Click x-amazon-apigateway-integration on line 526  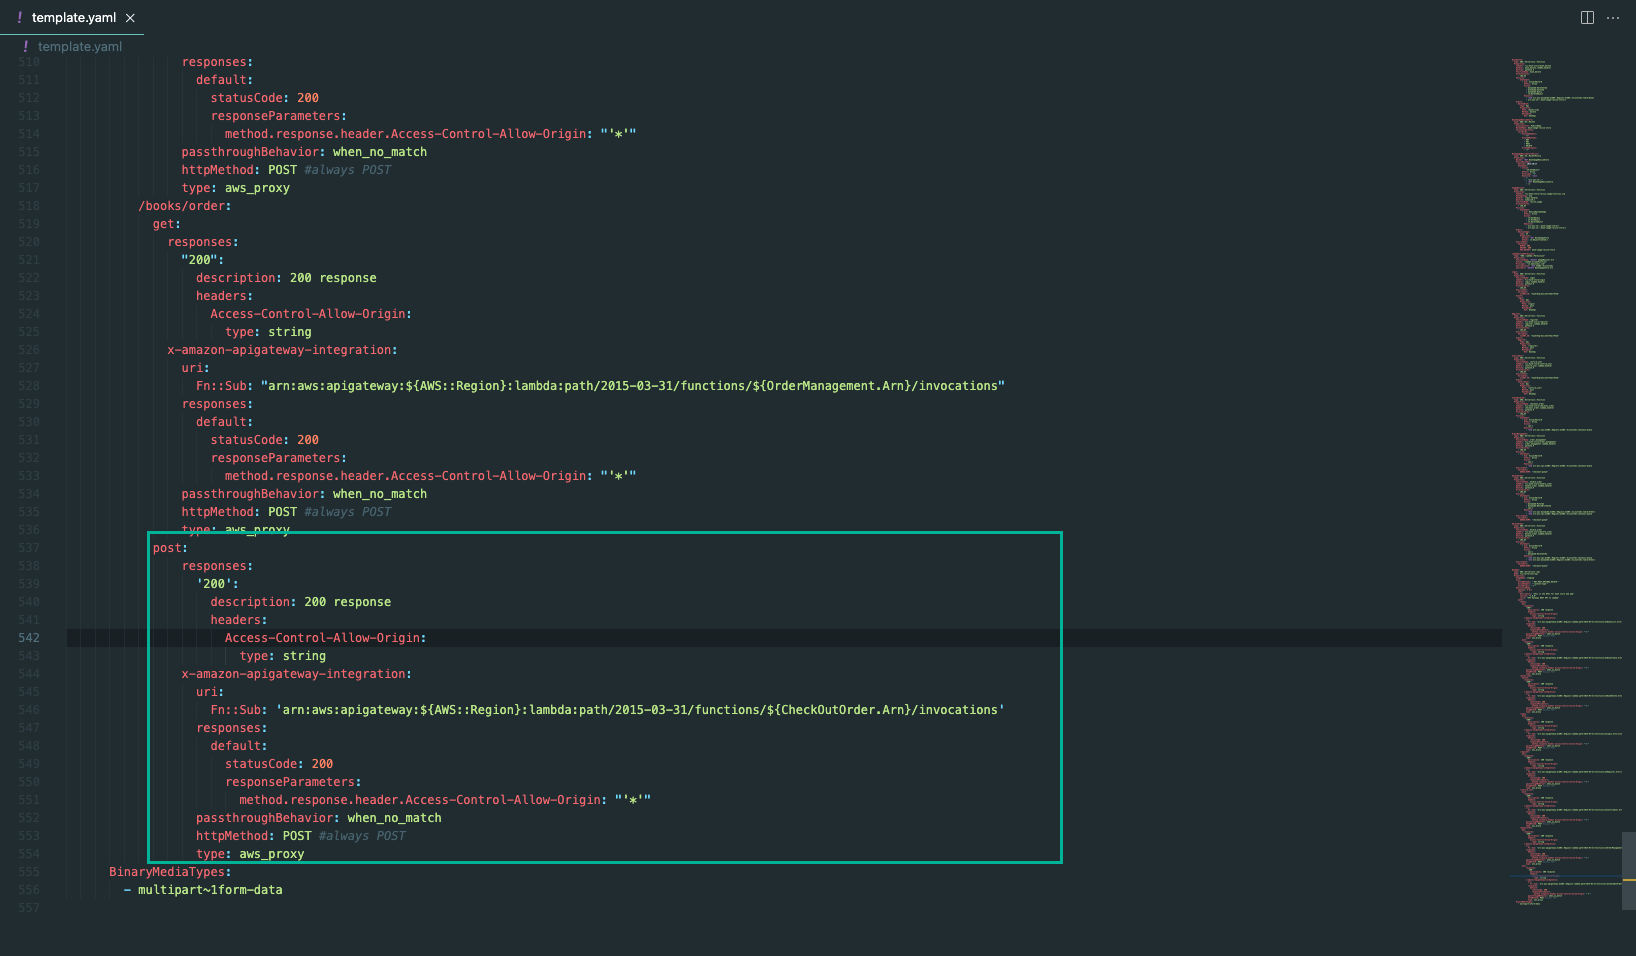point(282,350)
